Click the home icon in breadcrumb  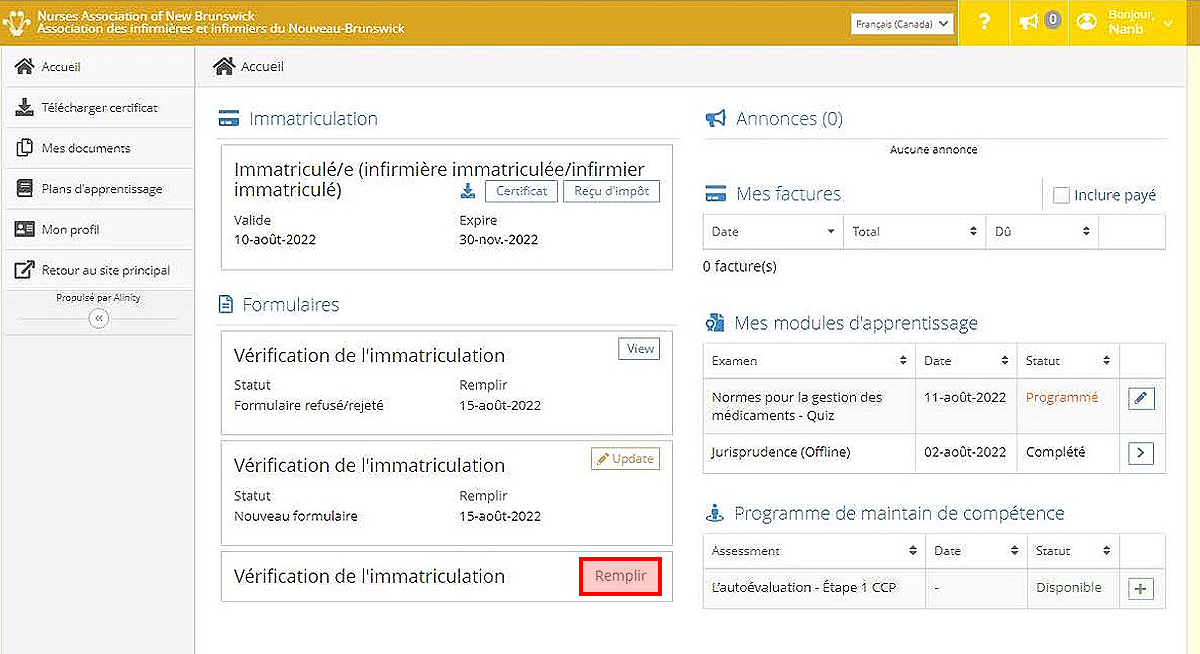(224, 67)
